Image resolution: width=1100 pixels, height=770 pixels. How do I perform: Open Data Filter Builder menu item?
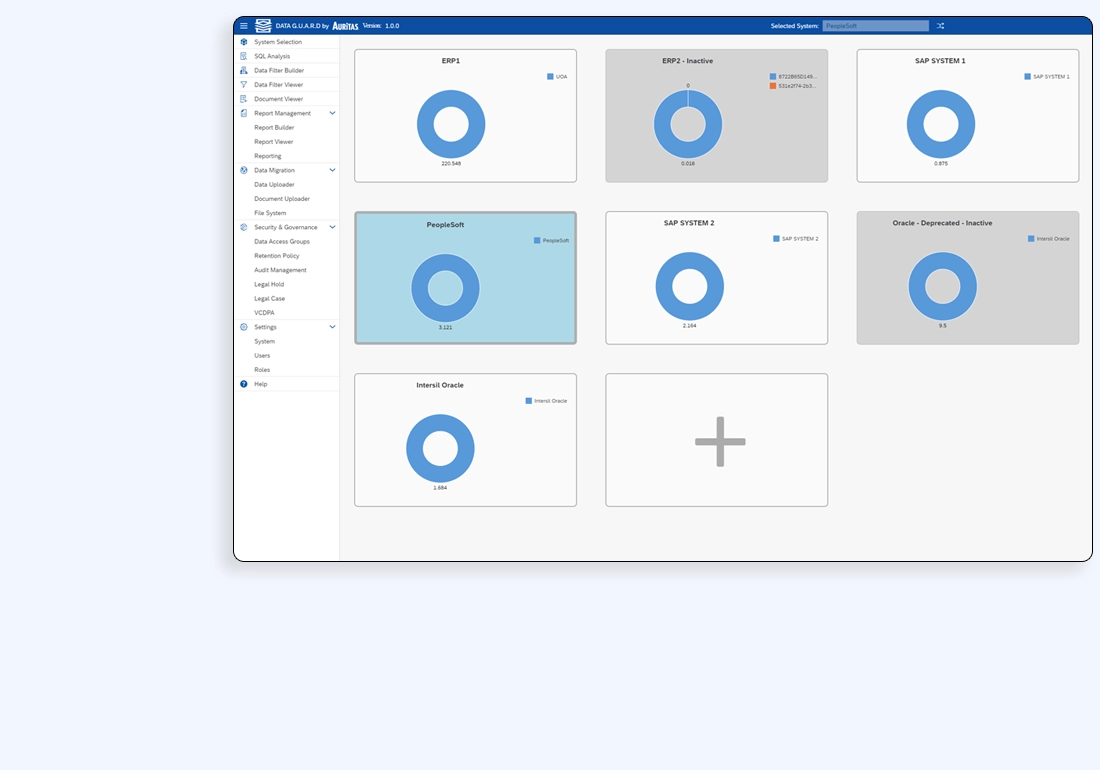coord(286,70)
